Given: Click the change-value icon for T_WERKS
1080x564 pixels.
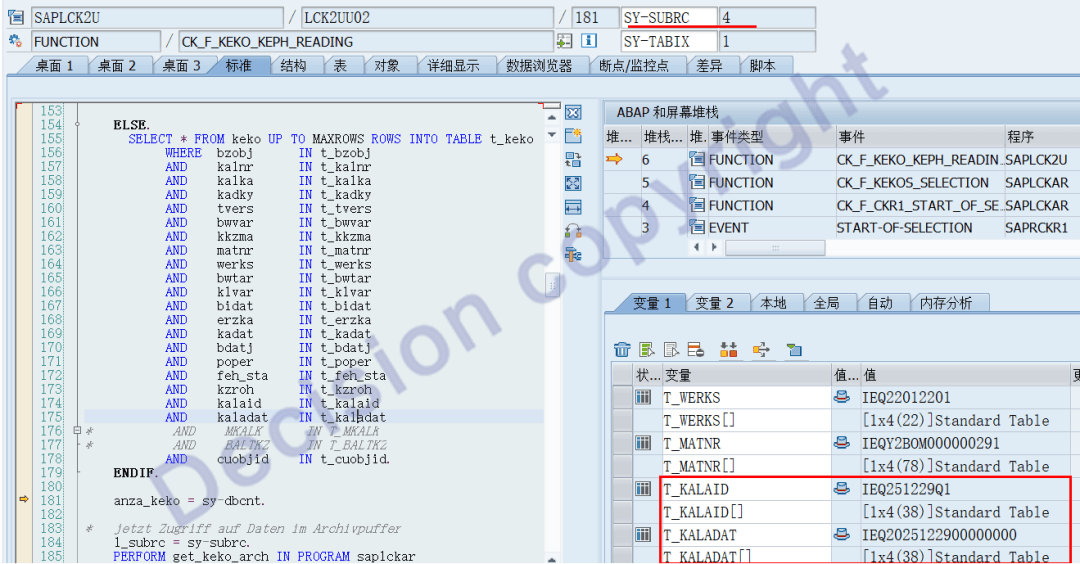Looking at the screenshot, I should pyautogui.click(x=842, y=398).
